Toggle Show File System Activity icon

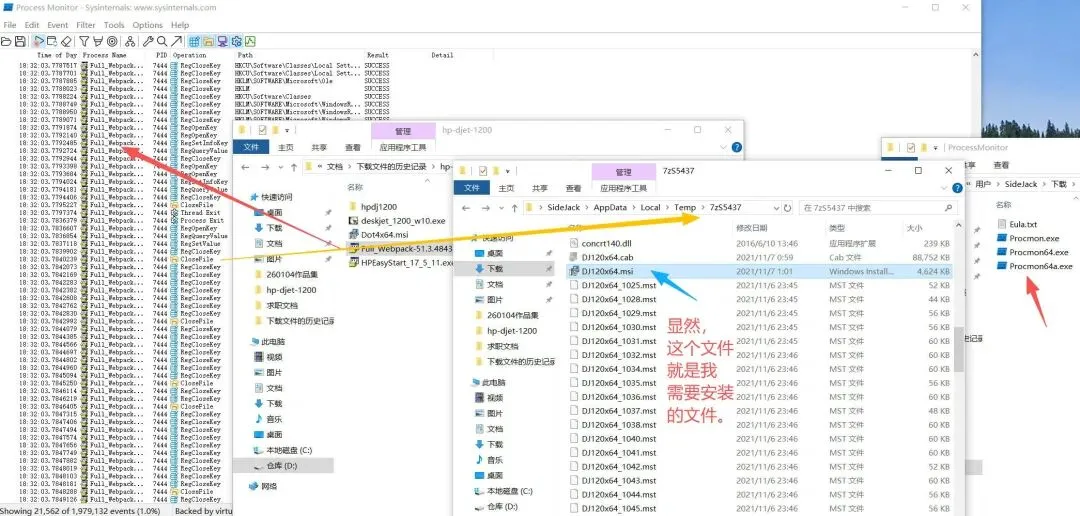pos(209,41)
